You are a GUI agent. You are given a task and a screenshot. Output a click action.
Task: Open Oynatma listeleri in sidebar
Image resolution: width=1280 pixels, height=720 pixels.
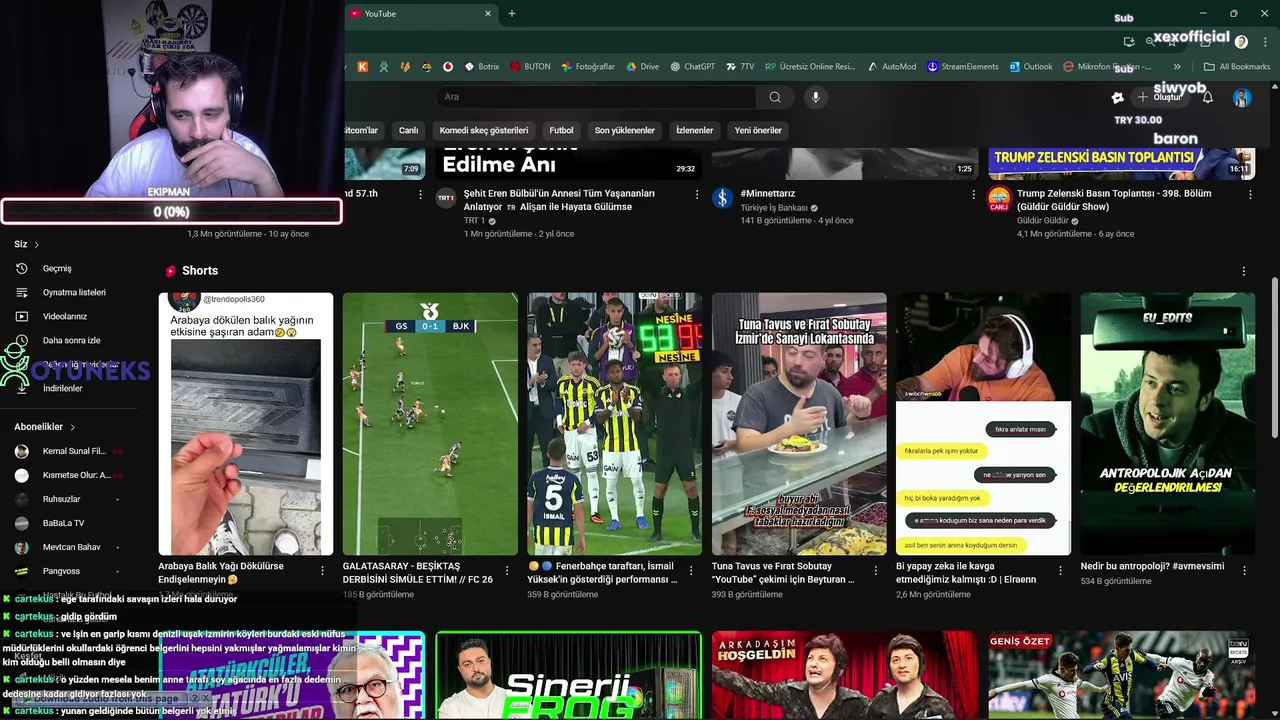(73, 292)
